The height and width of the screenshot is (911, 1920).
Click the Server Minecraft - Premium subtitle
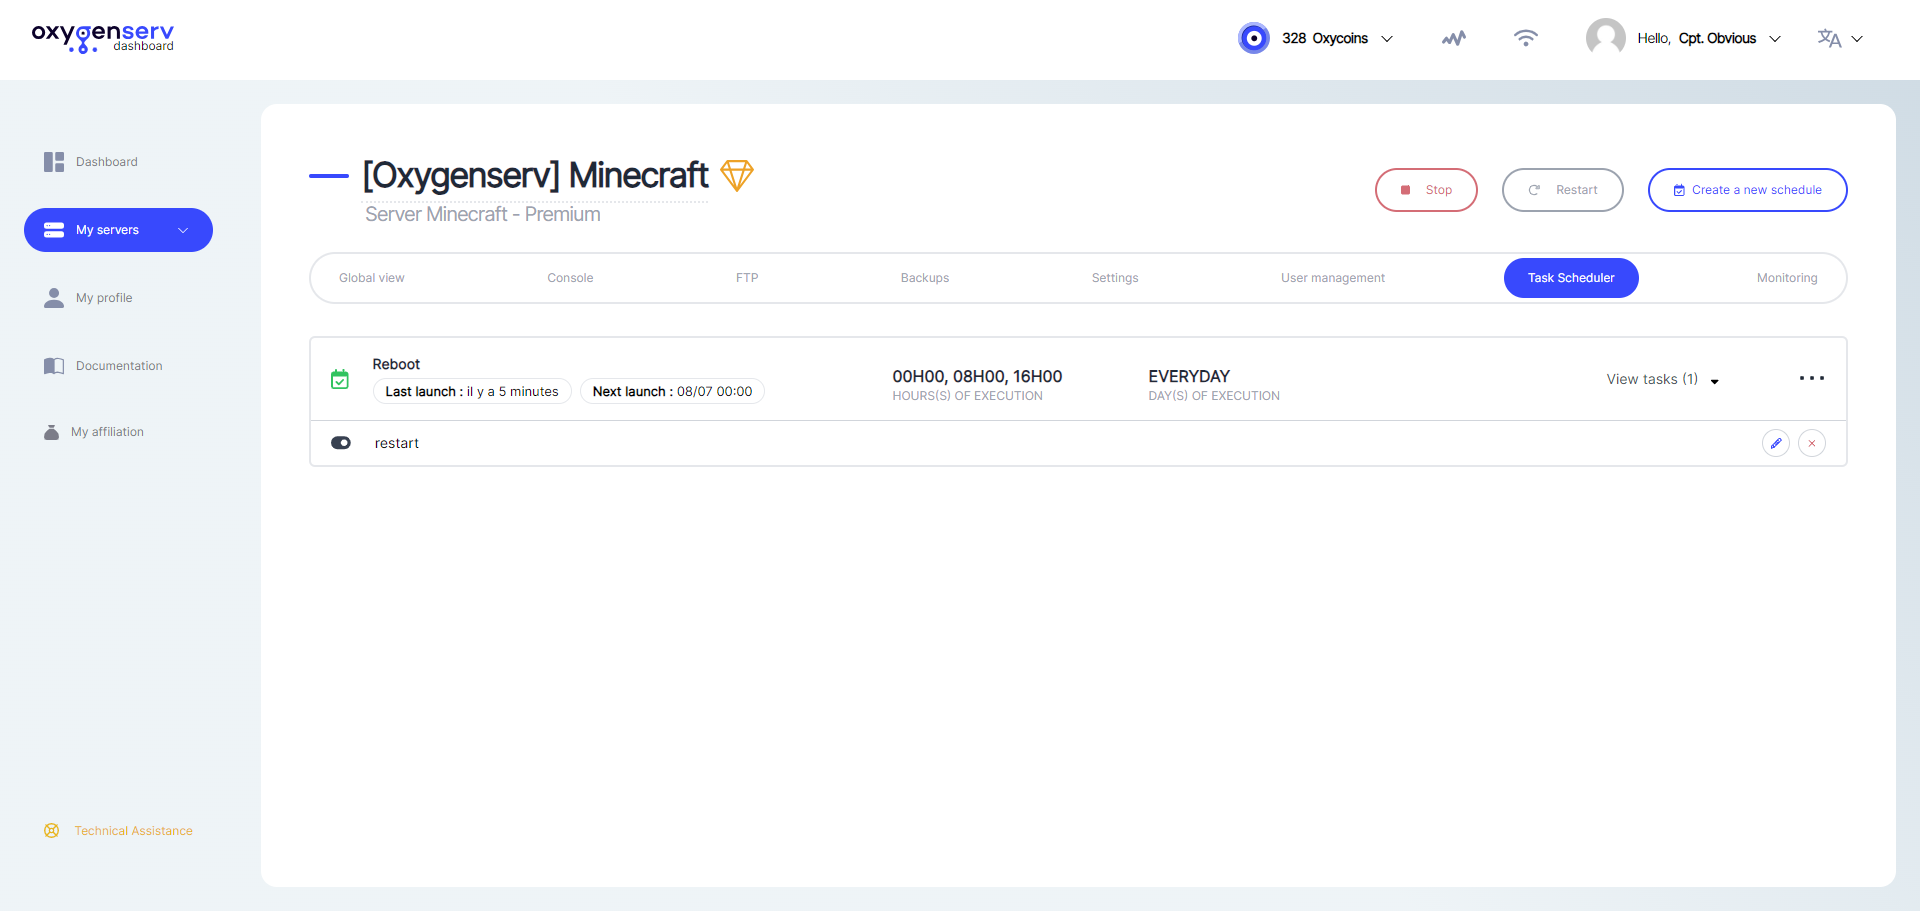point(483,214)
